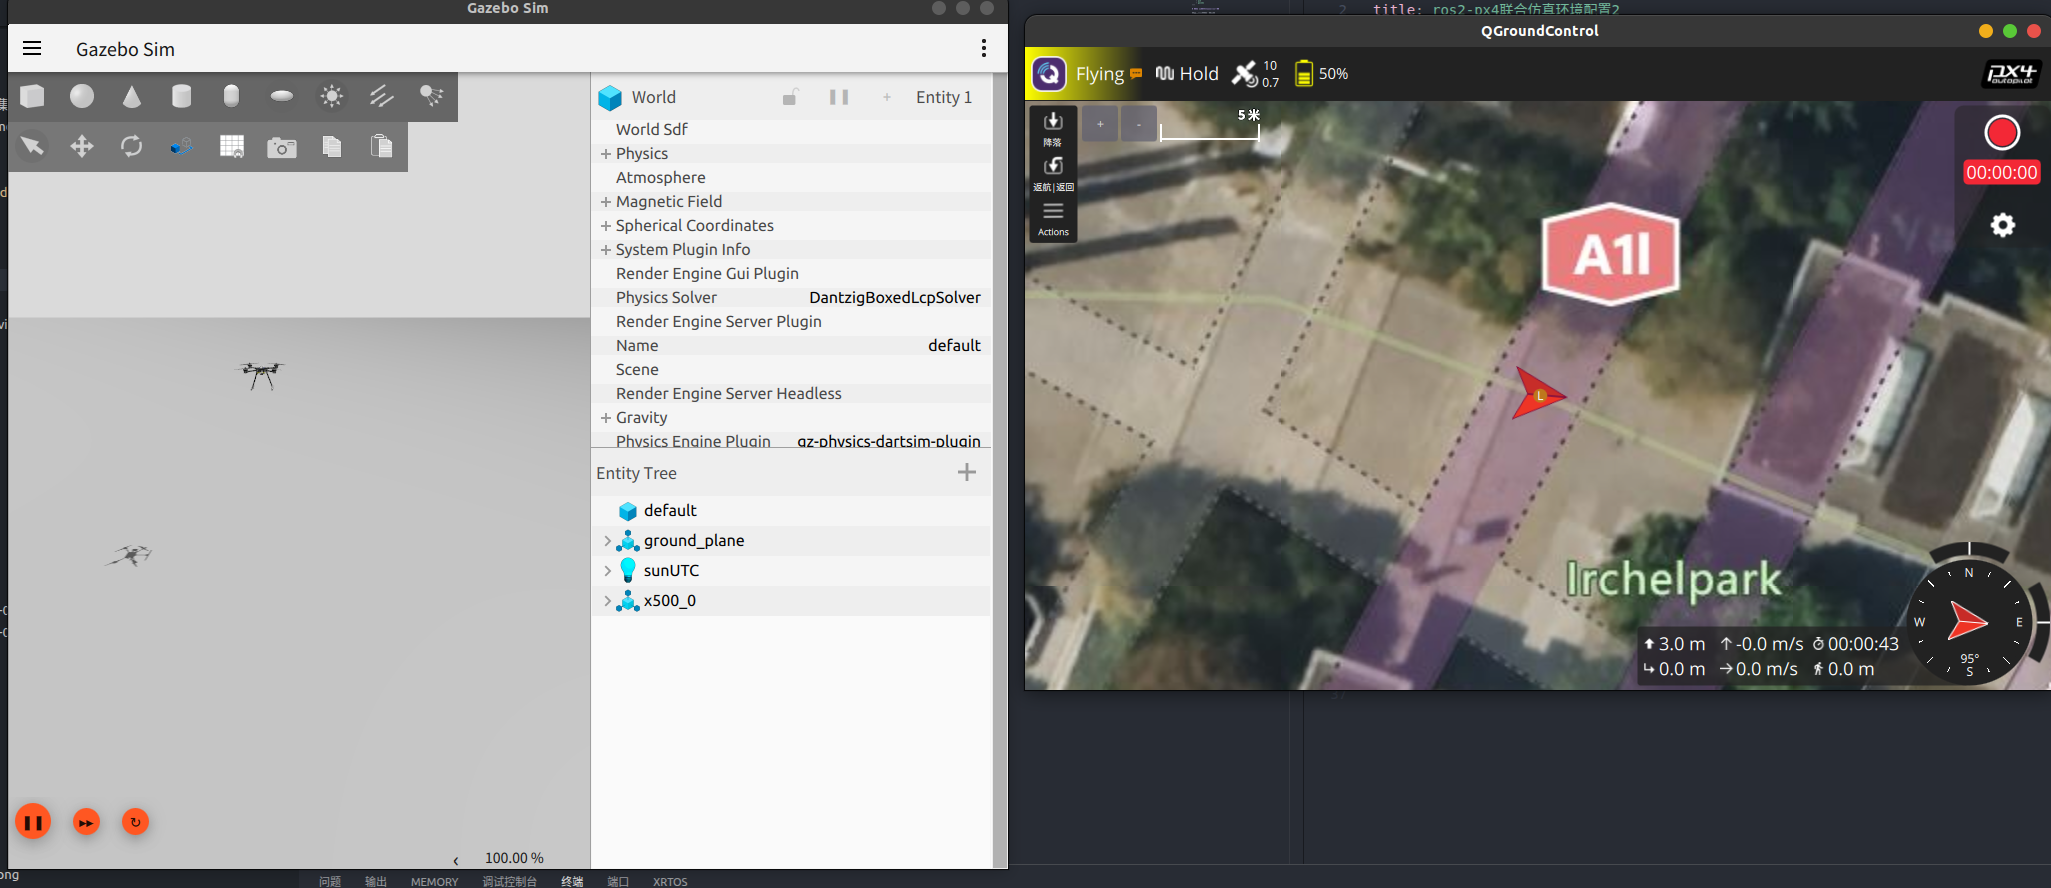The height and width of the screenshot is (888, 2051).
Task: Select the rotate mode tool
Action: pyautogui.click(x=132, y=147)
